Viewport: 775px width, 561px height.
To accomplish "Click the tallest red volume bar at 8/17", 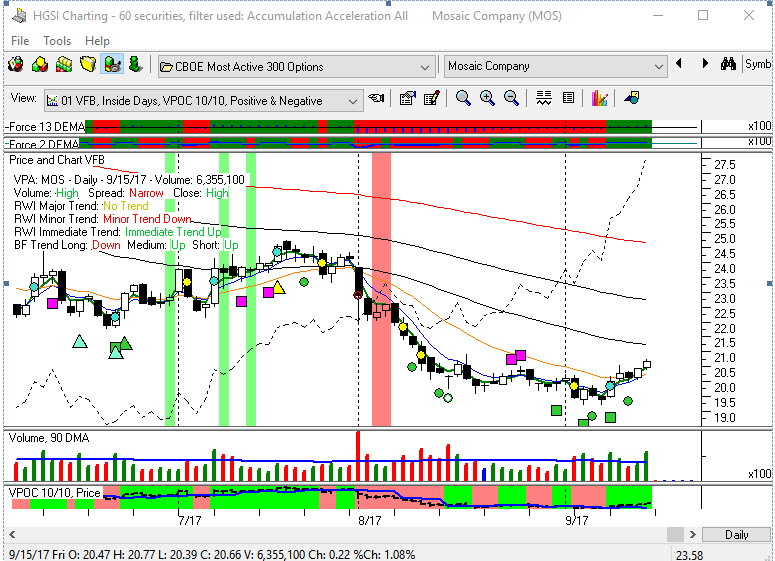I will [358, 456].
